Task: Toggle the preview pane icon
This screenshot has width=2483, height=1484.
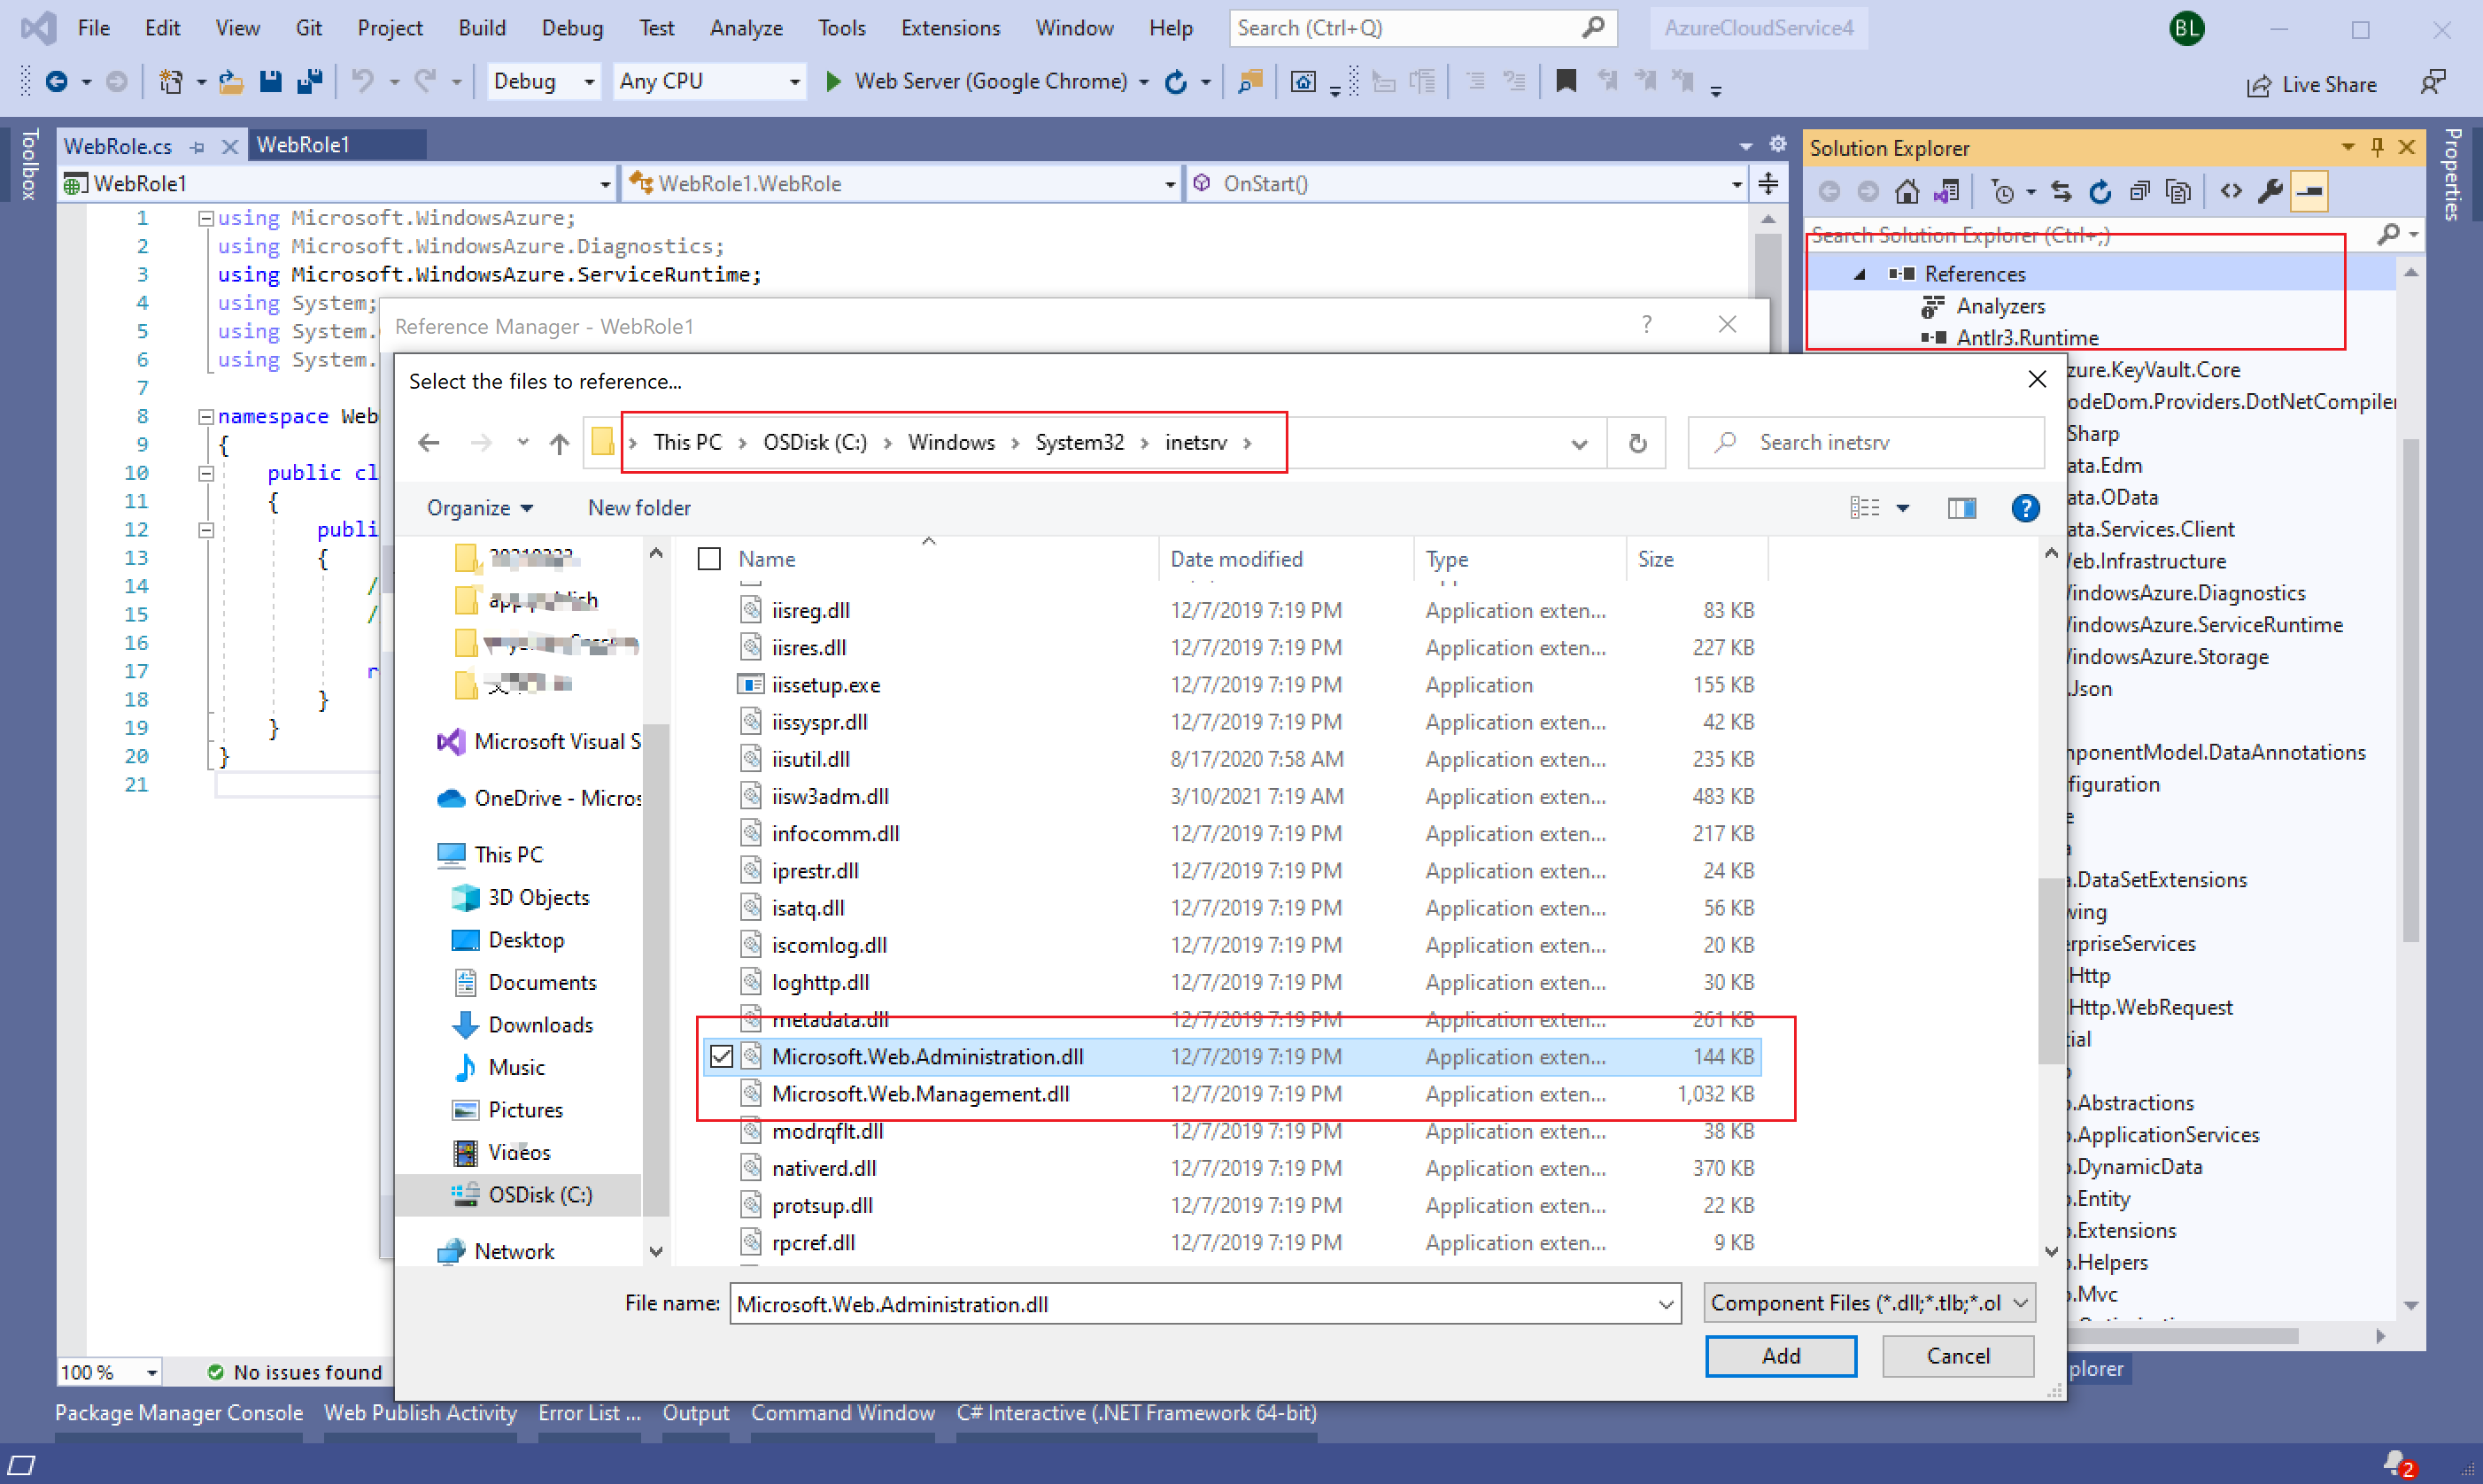Action: 1961,508
